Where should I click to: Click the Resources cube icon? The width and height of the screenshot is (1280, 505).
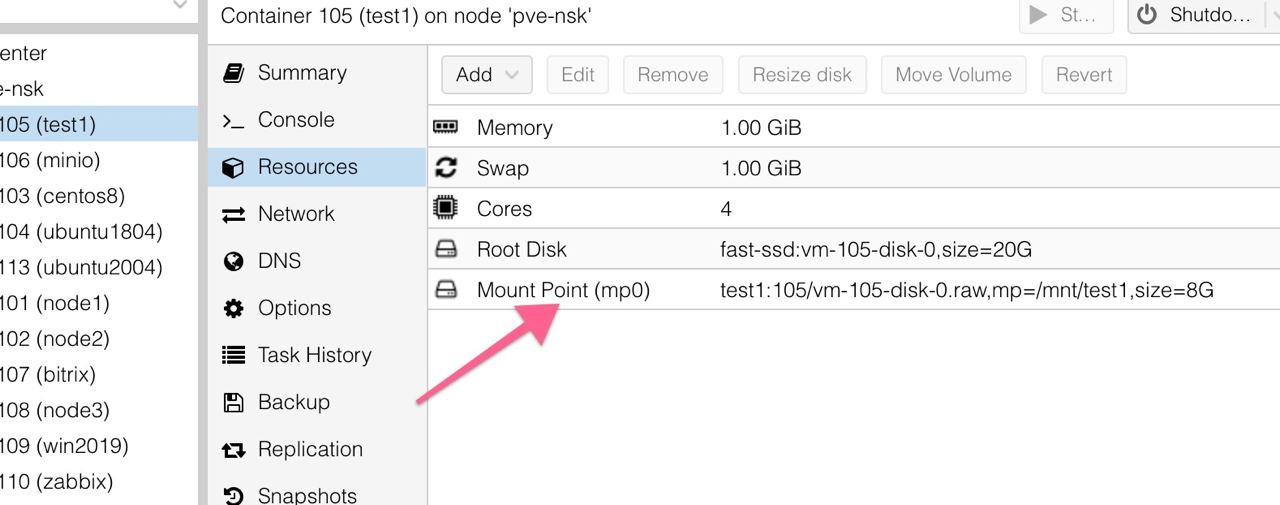(x=233, y=167)
